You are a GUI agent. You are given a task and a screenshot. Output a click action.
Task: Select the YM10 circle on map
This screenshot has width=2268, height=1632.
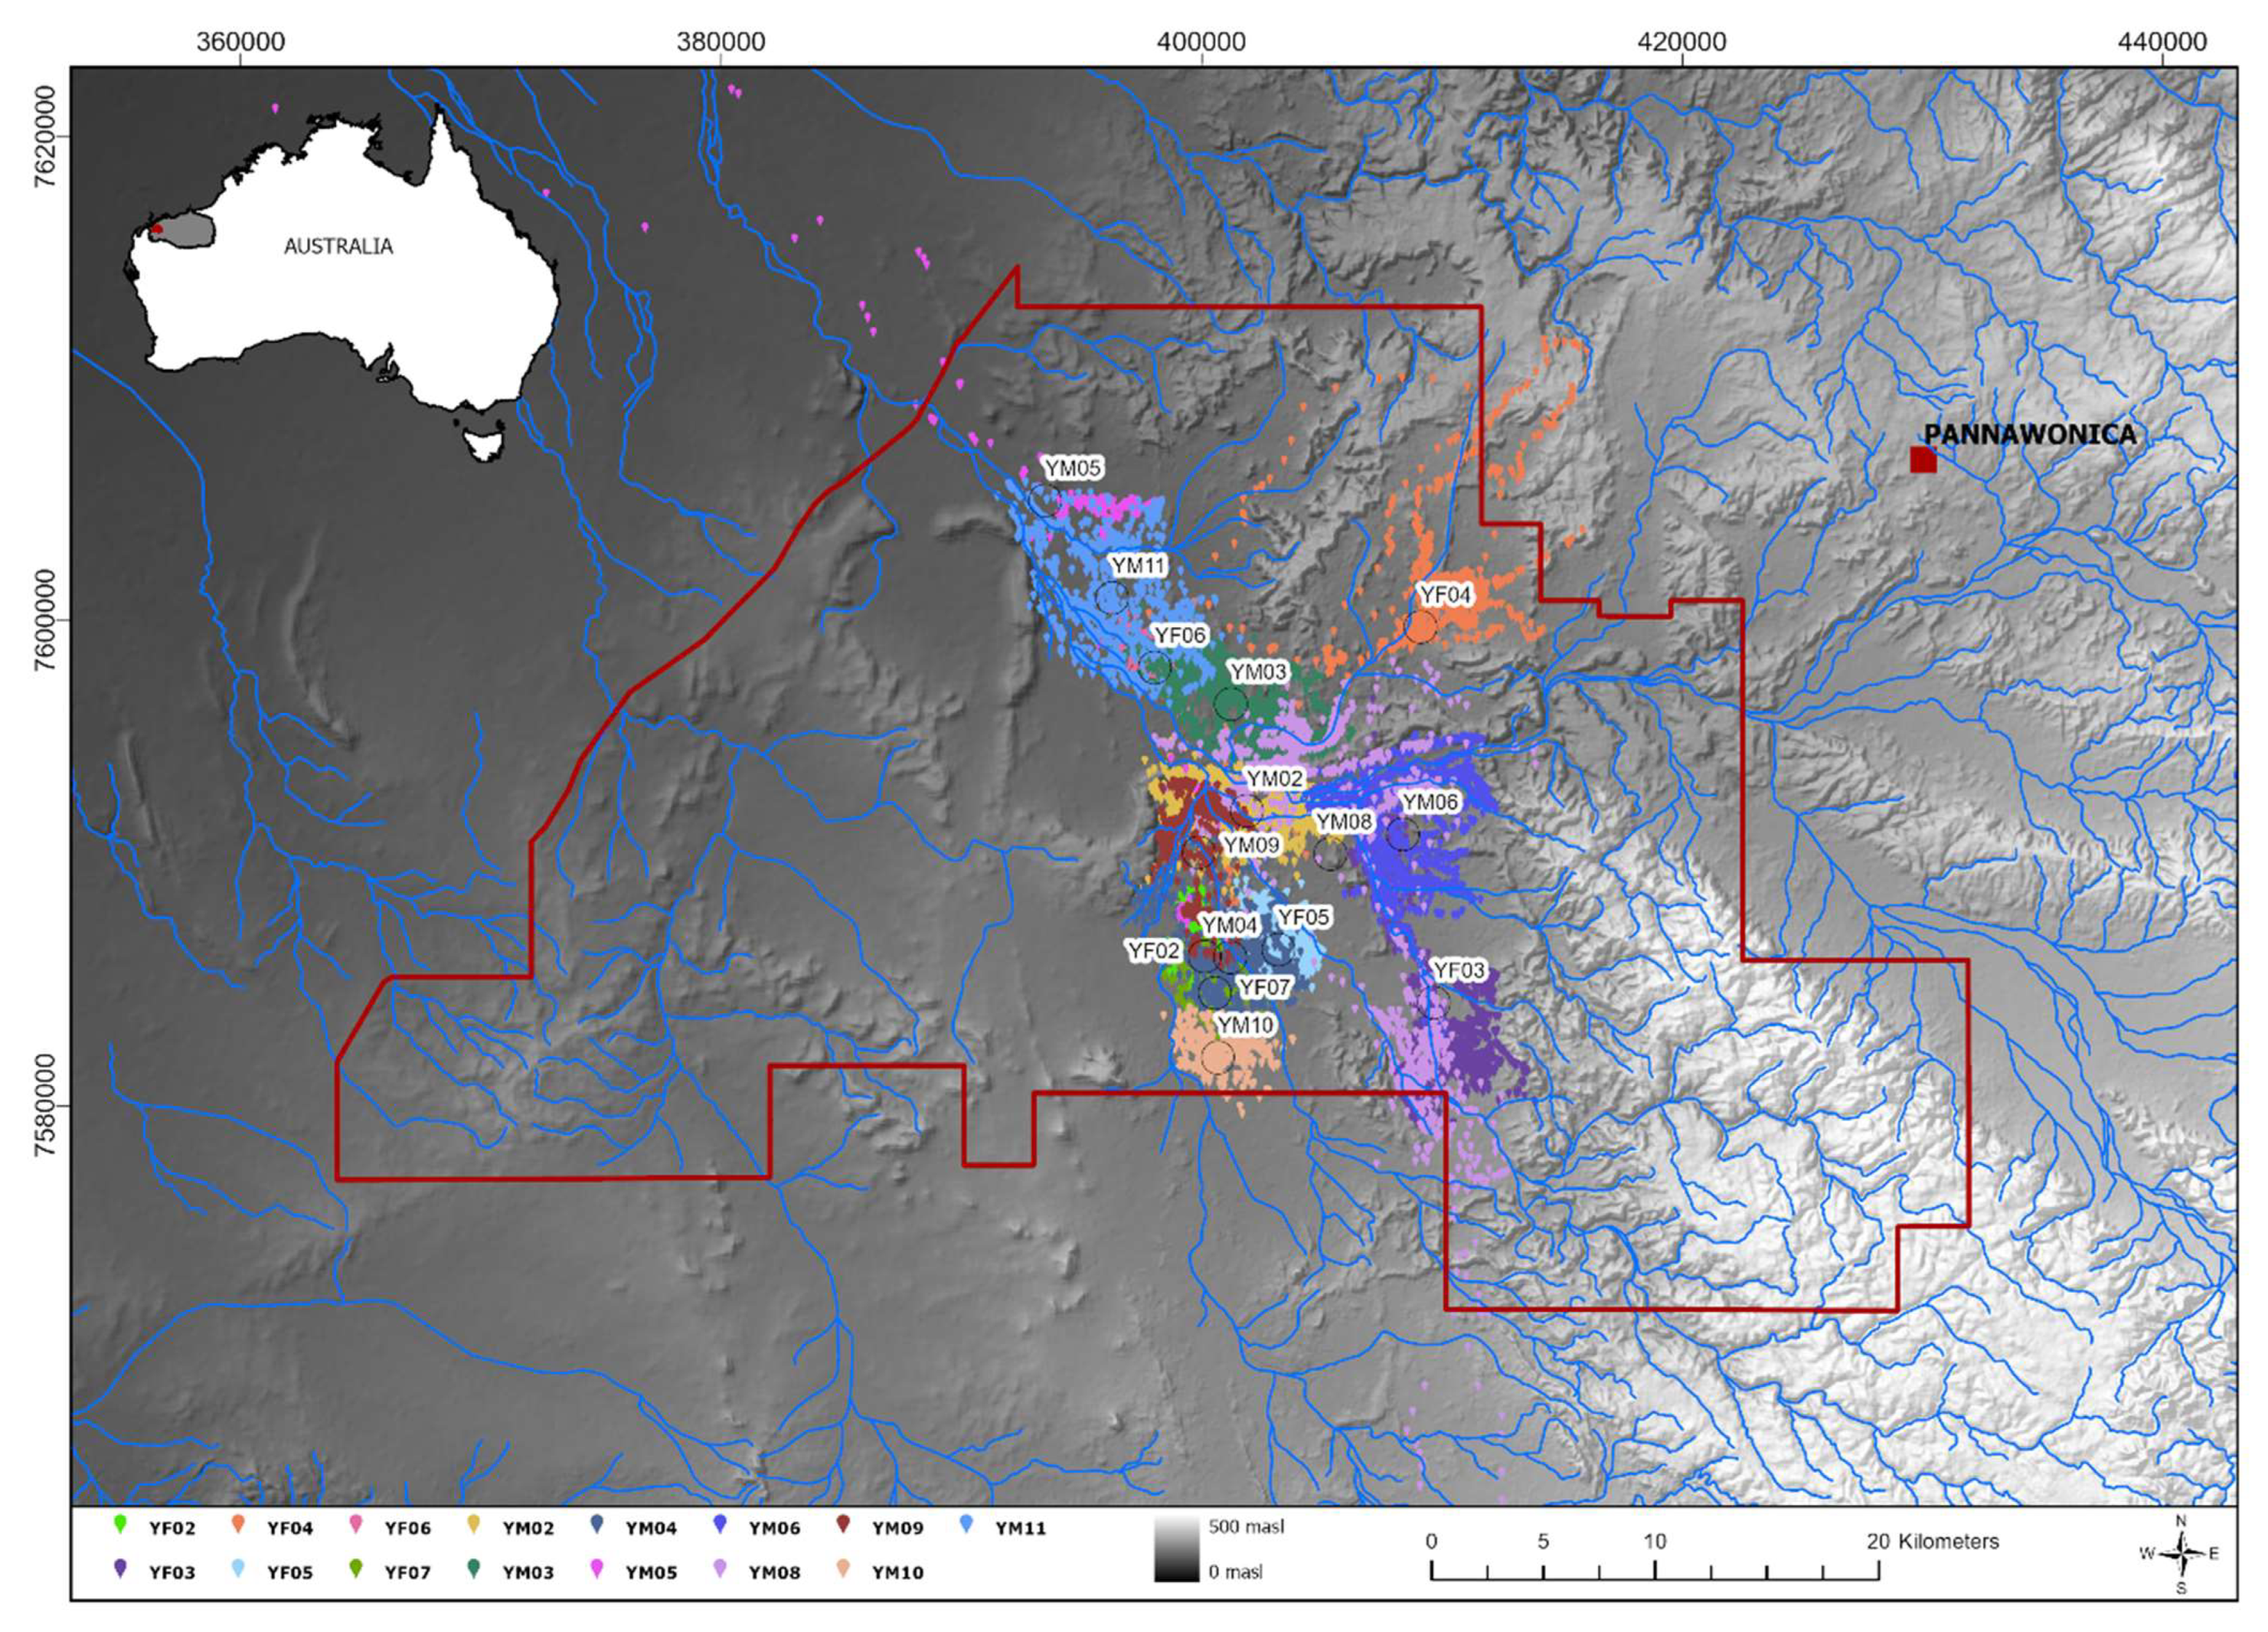pyautogui.click(x=1217, y=1057)
